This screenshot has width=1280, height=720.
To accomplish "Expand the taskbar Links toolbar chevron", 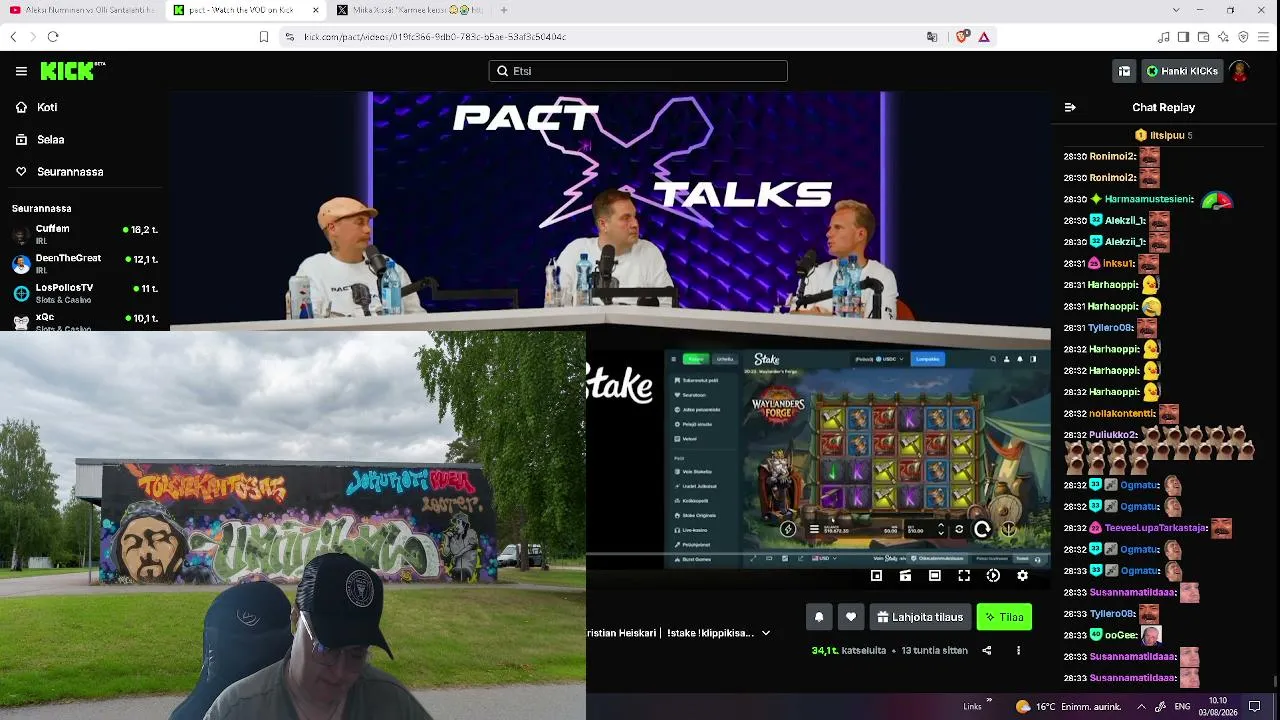I will coord(990,701).
